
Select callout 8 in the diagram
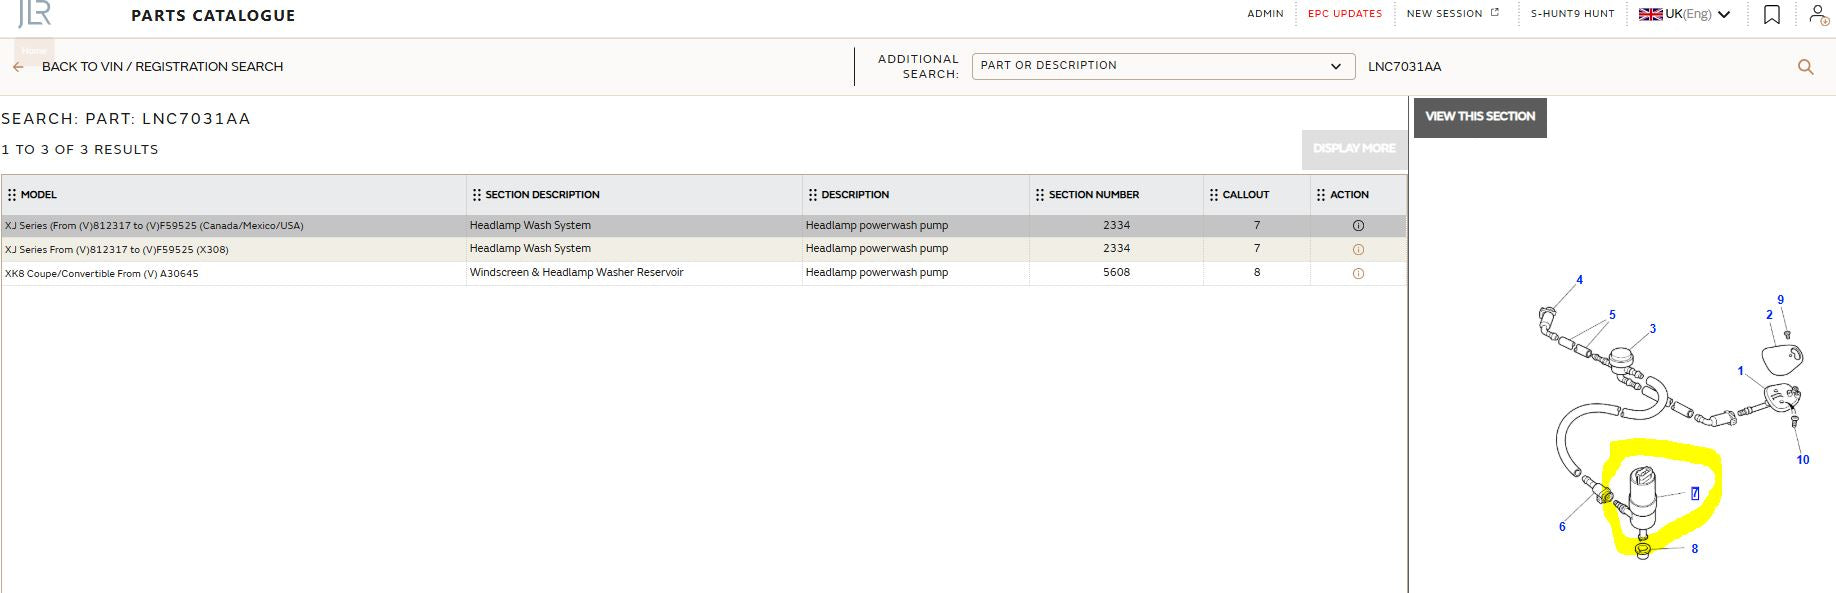(x=1694, y=549)
